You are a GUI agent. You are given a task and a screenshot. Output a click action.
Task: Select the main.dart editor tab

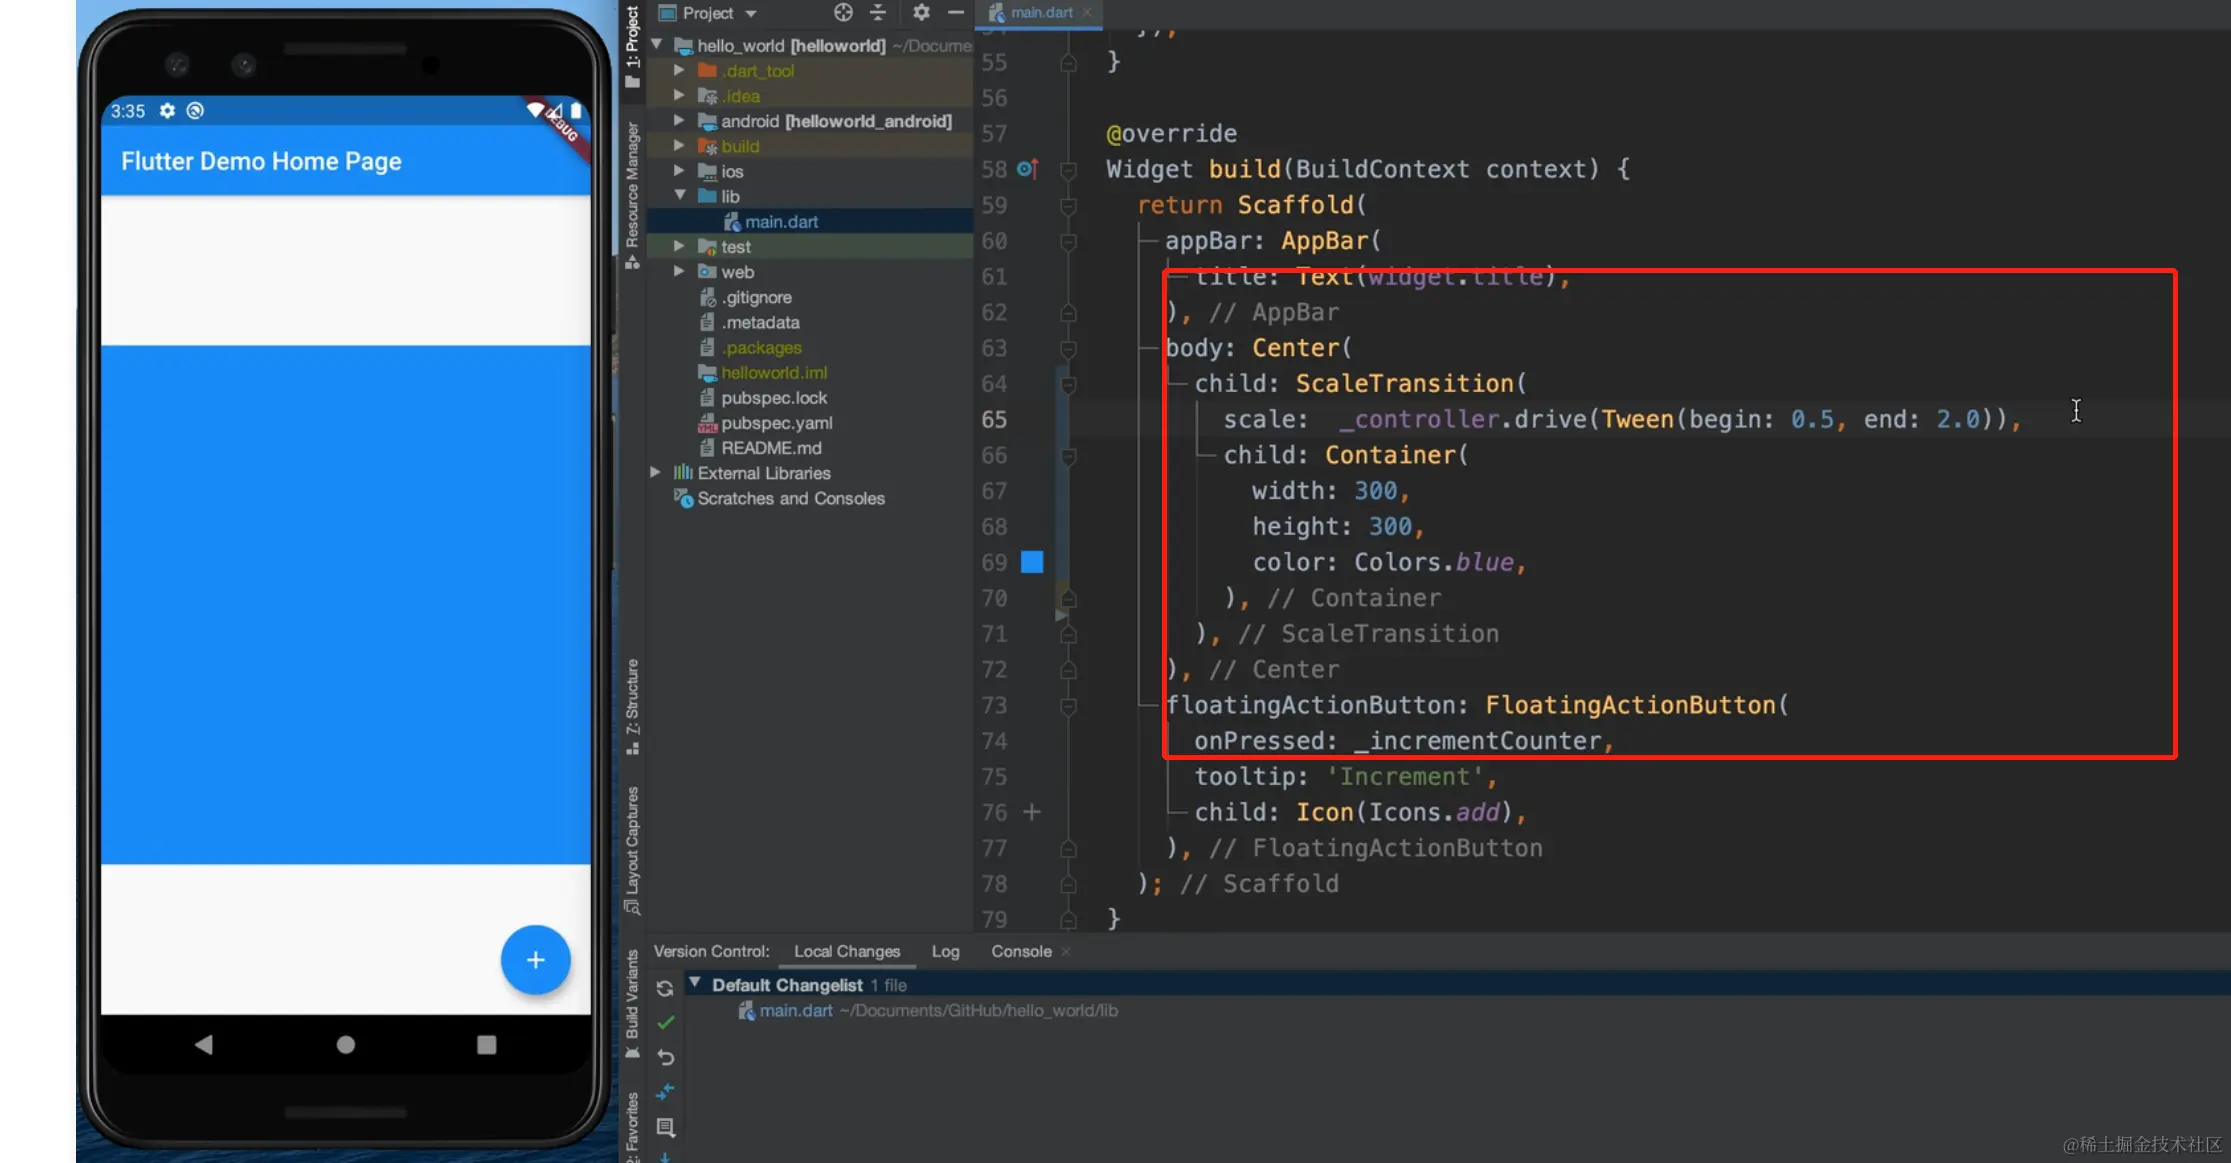(x=1041, y=13)
